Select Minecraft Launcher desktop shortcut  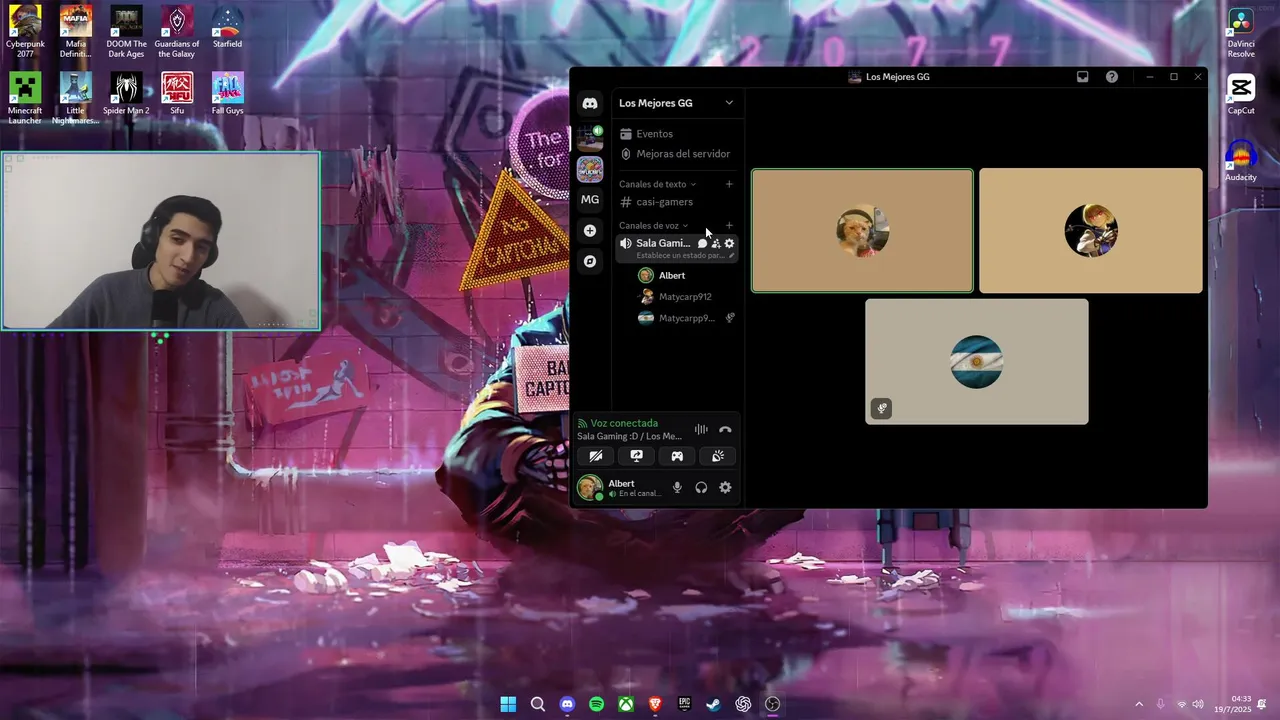25,98
